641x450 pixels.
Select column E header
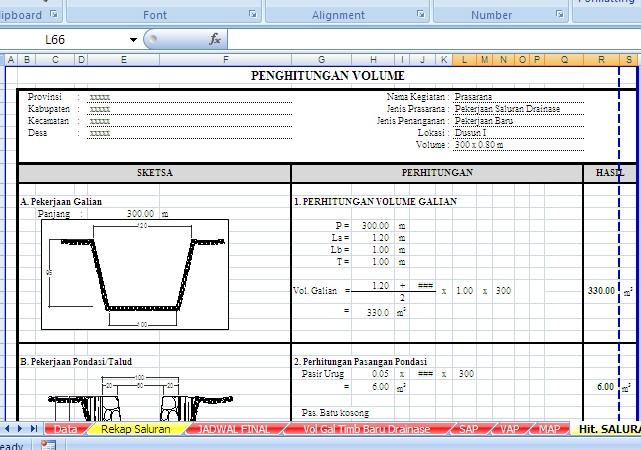tap(123, 60)
